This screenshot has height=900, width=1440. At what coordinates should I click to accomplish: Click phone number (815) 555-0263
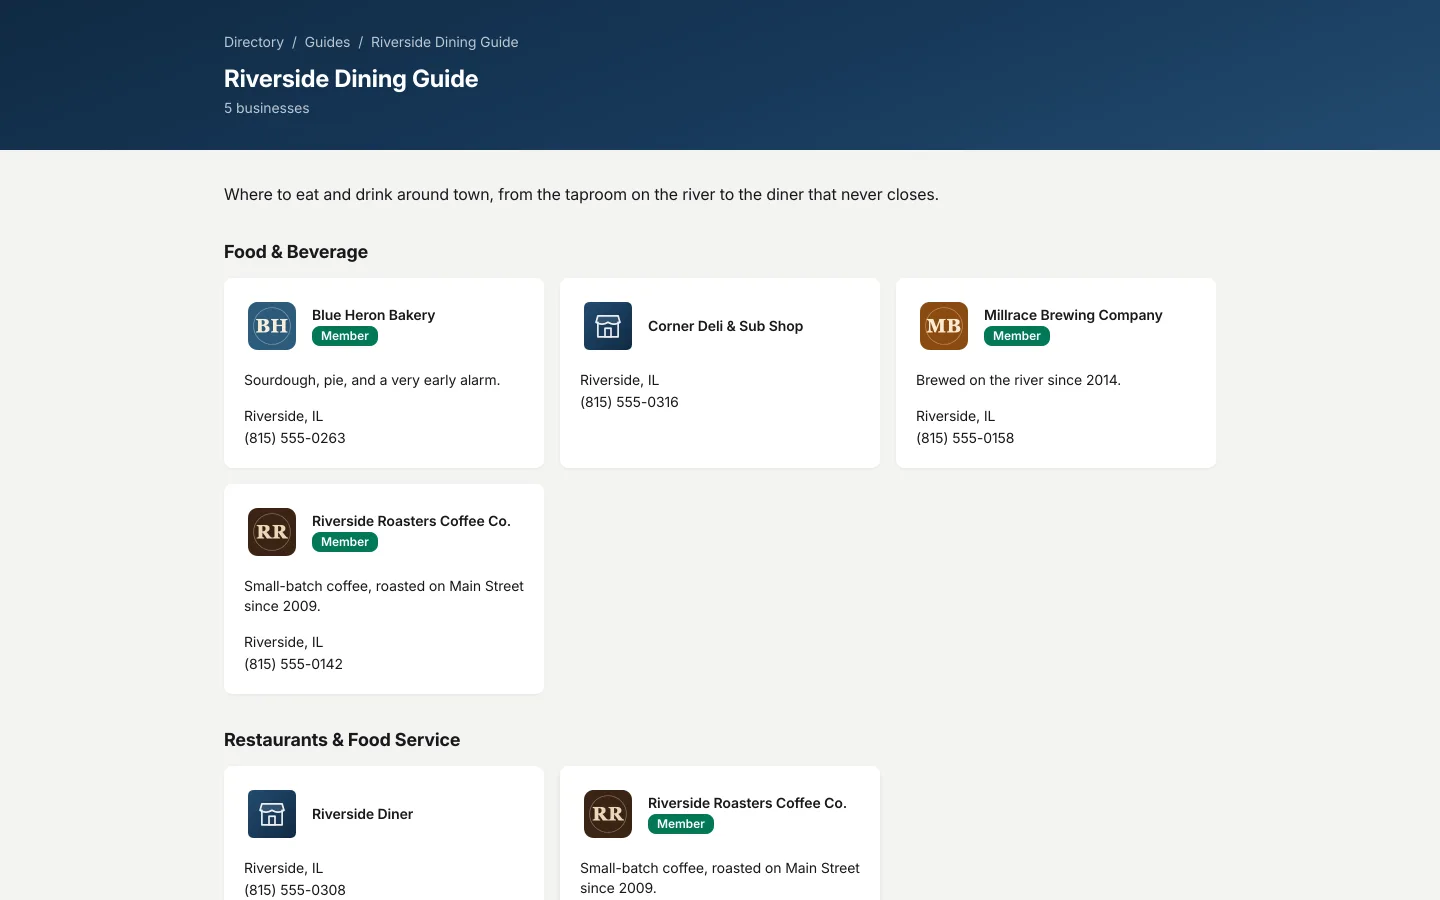tap(295, 438)
